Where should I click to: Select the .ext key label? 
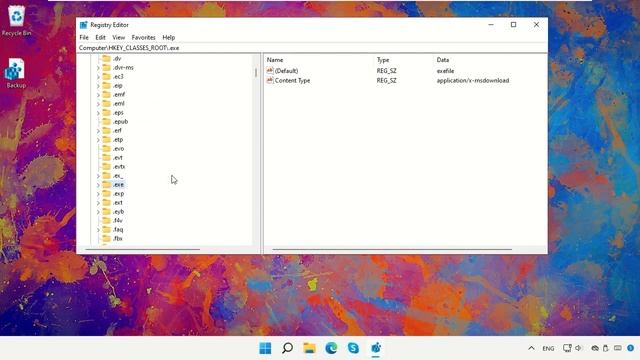coord(118,202)
